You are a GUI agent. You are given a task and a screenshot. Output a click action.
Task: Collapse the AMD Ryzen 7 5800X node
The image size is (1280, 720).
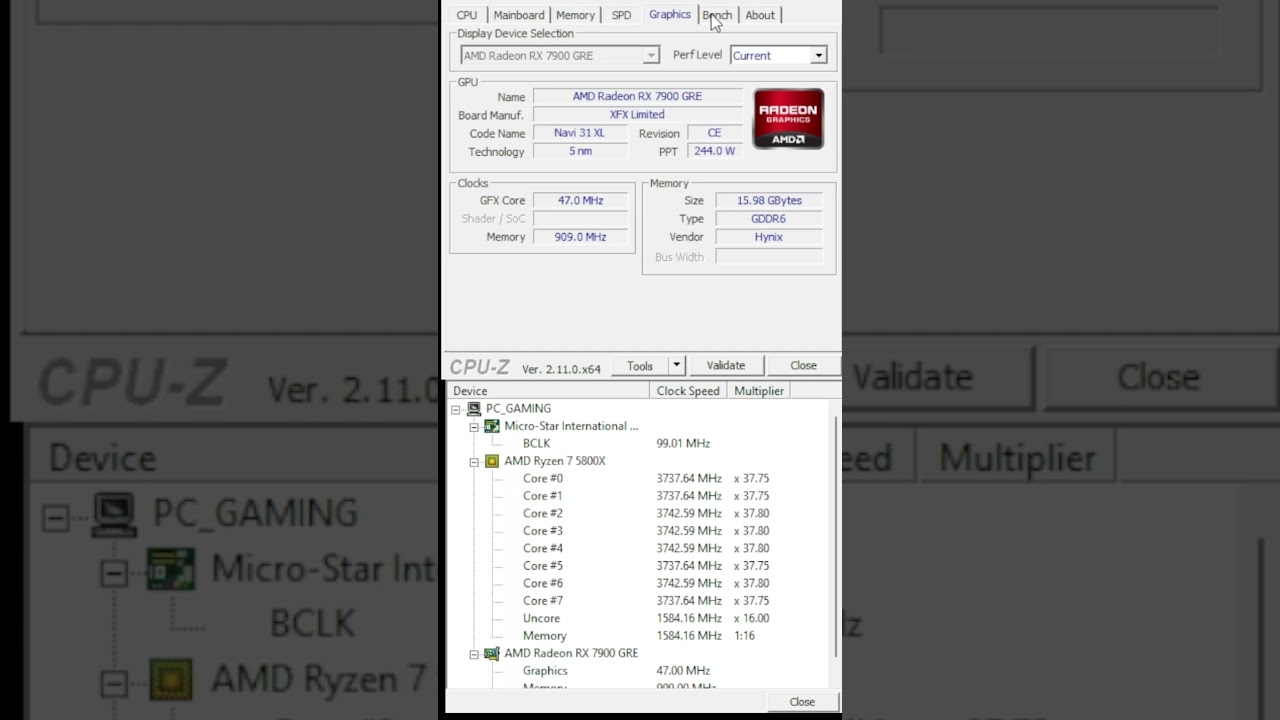pos(474,461)
